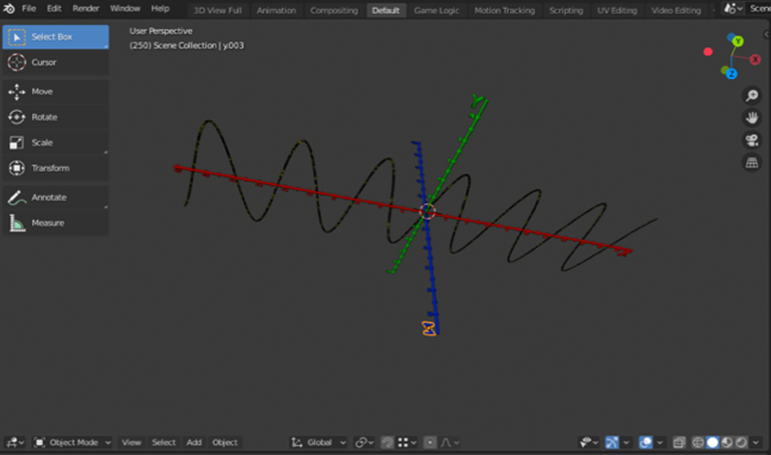Toggle X-ray display in viewport header
Viewport: 771px width, 455px height.
click(x=679, y=442)
